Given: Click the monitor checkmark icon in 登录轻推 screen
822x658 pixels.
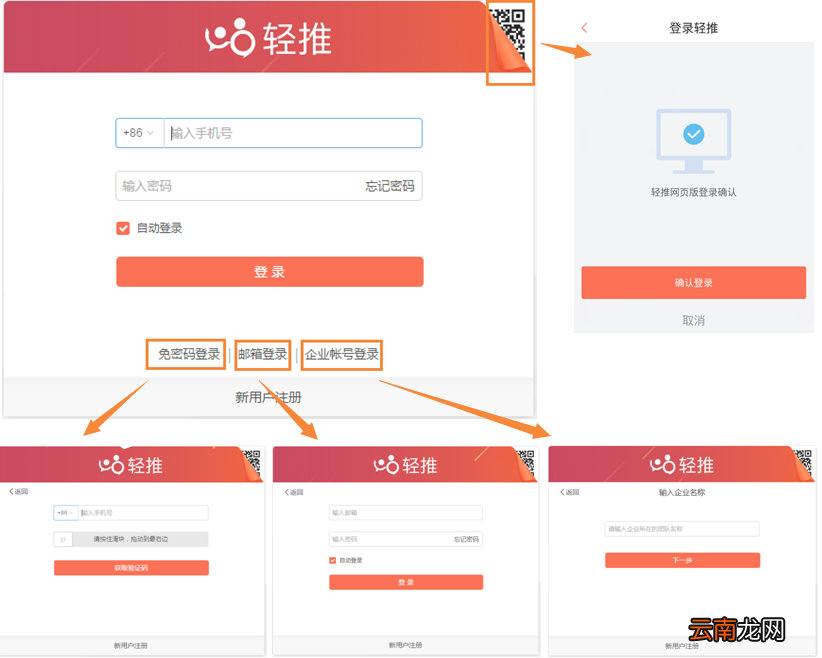Looking at the screenshot, I should pyautogui.click(x=694, y=142).
